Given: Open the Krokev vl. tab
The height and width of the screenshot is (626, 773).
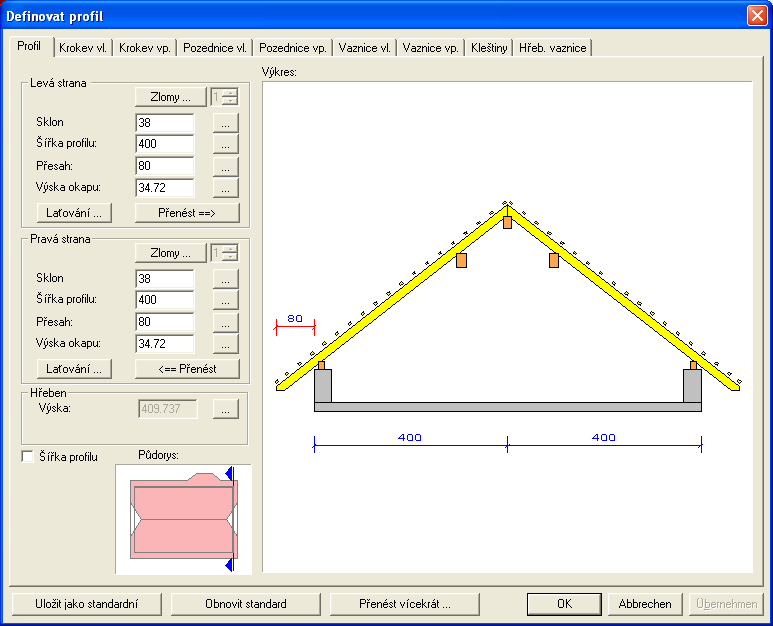Looking at the screenshot, I should pos(83,48).
